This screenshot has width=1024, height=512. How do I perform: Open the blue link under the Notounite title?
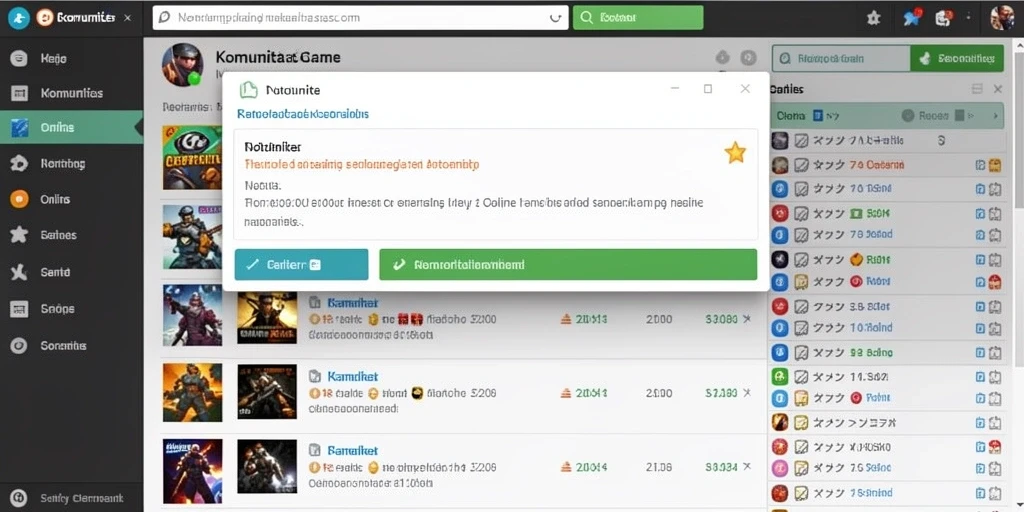(303, 114)
